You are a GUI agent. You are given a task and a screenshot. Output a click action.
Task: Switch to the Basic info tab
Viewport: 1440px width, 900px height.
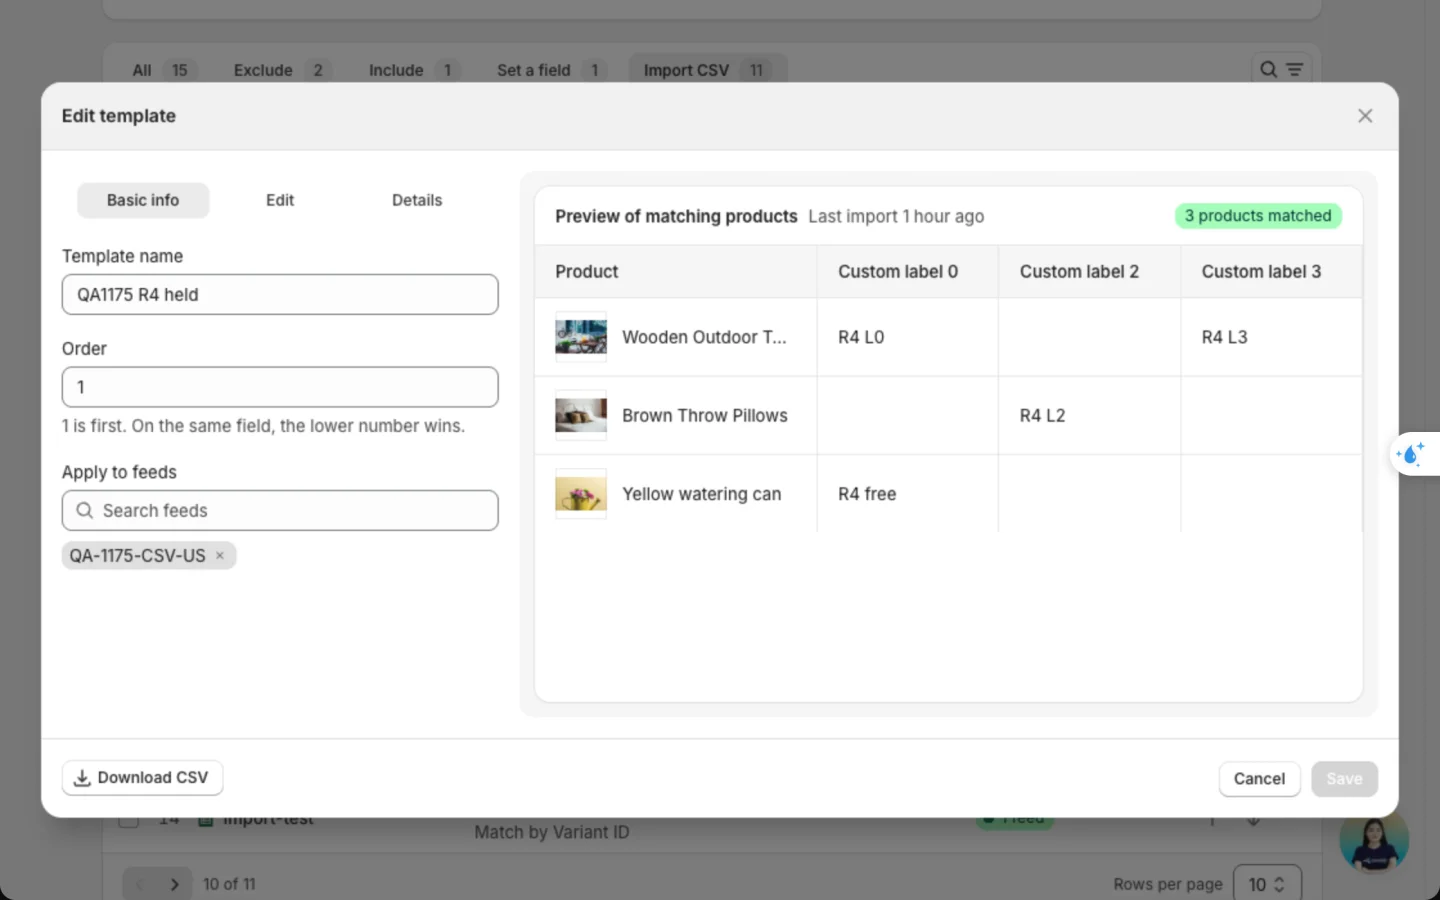(x=143, y=200)
